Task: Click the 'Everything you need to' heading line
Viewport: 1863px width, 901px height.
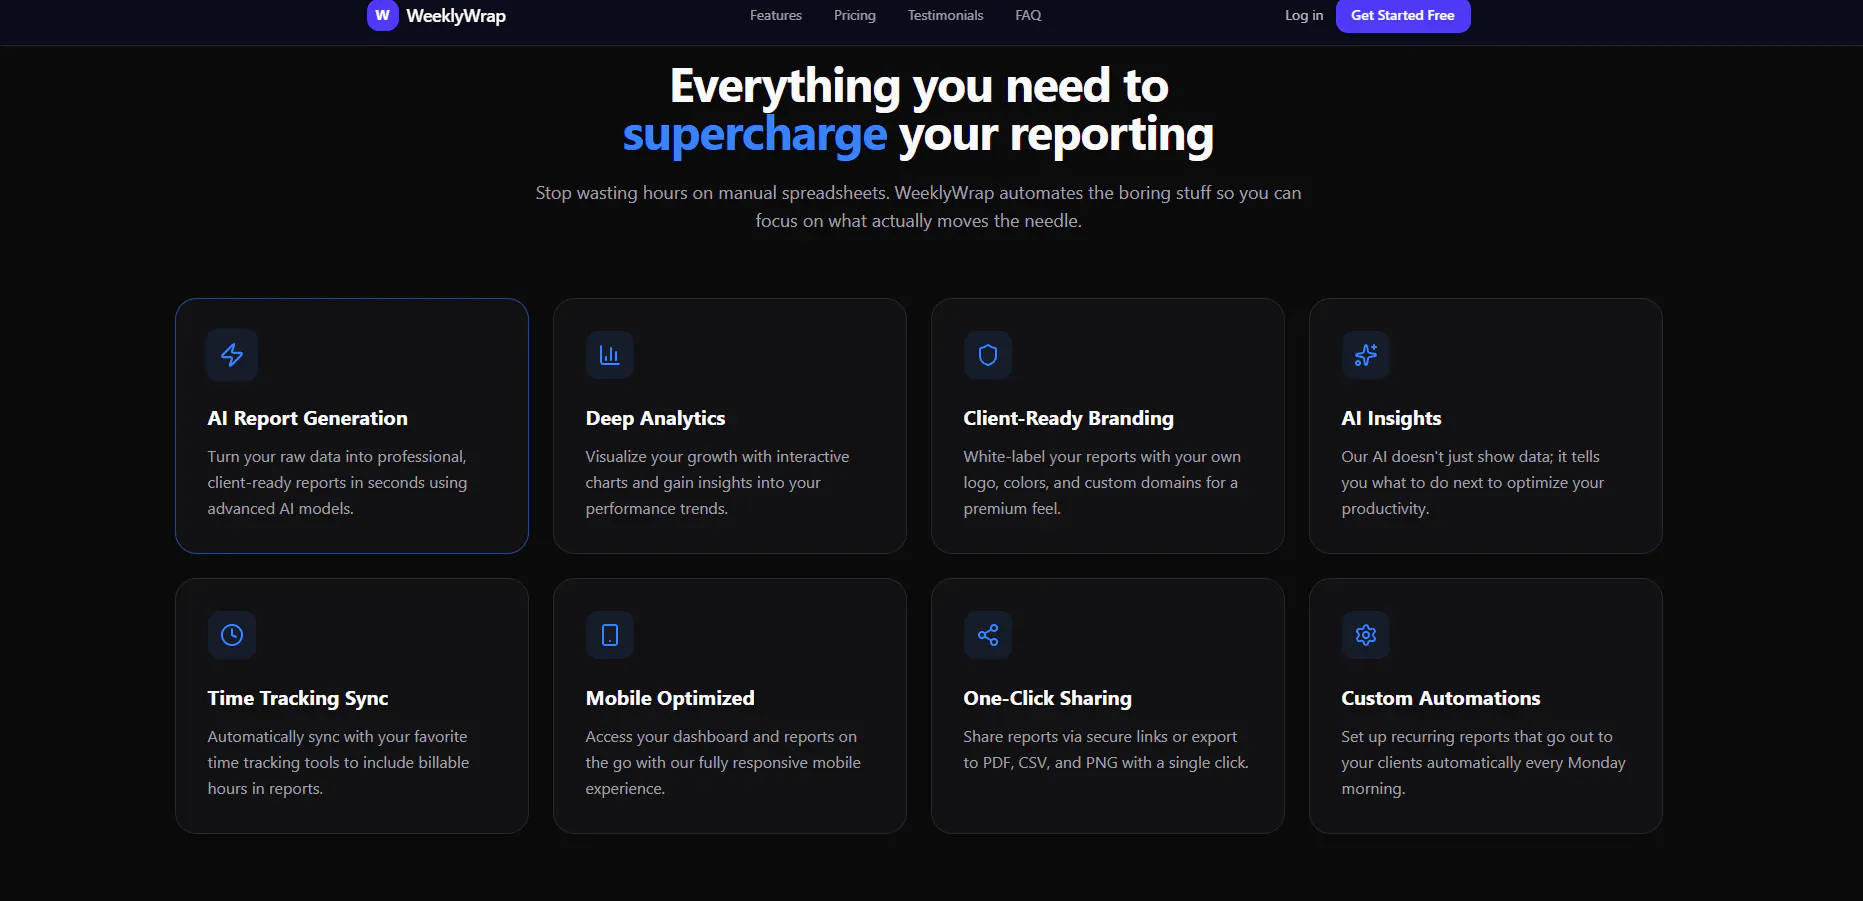Action: pos(919,86)
